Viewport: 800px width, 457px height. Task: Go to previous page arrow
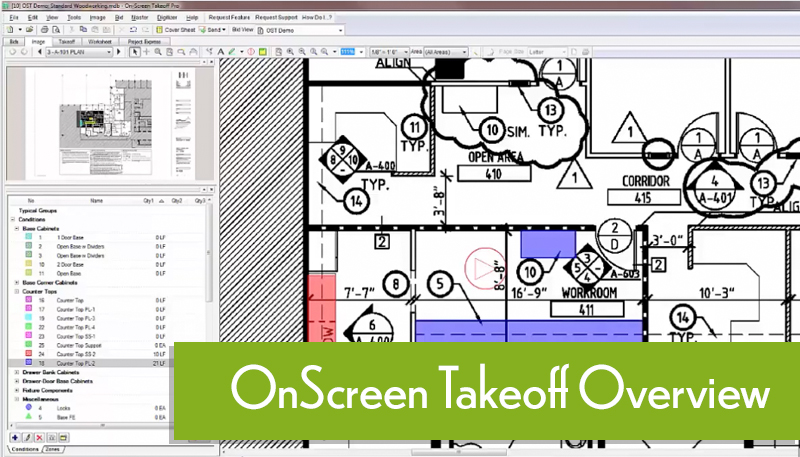tap(40, 52)
